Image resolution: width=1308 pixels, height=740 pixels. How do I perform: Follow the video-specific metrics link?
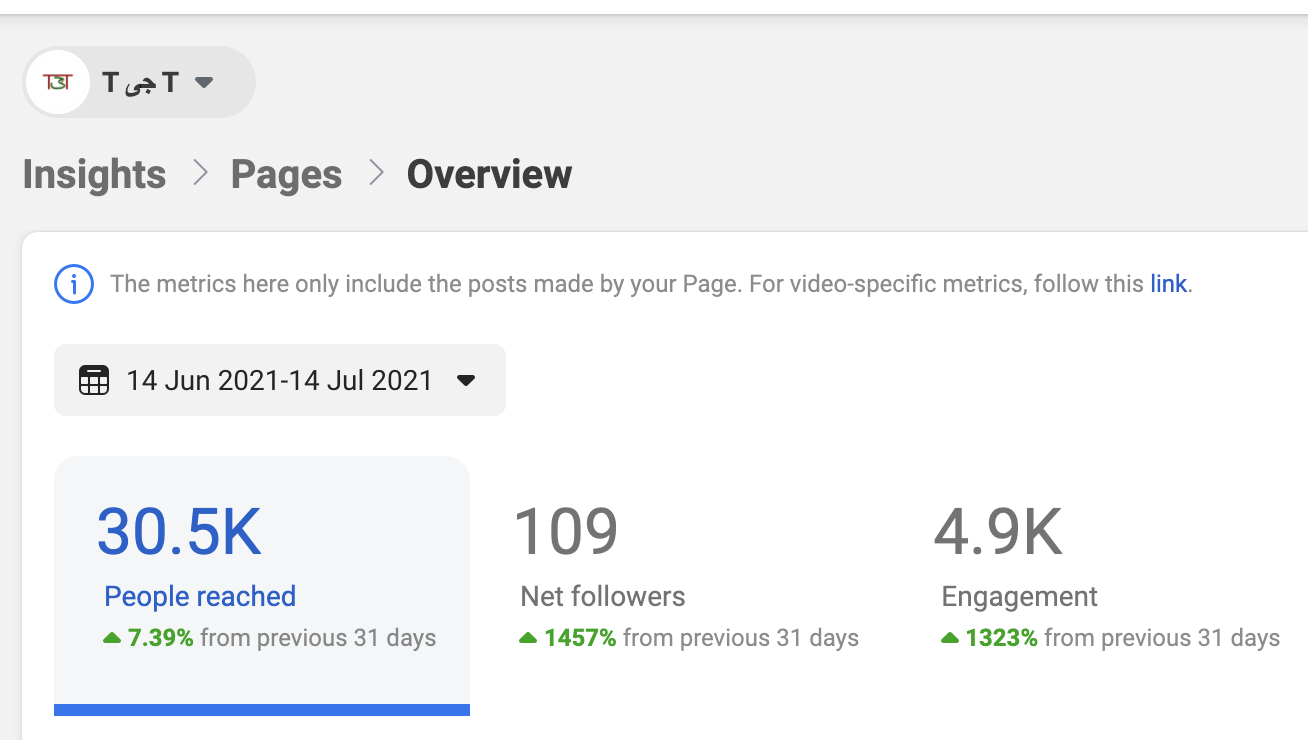(1168, 284)
